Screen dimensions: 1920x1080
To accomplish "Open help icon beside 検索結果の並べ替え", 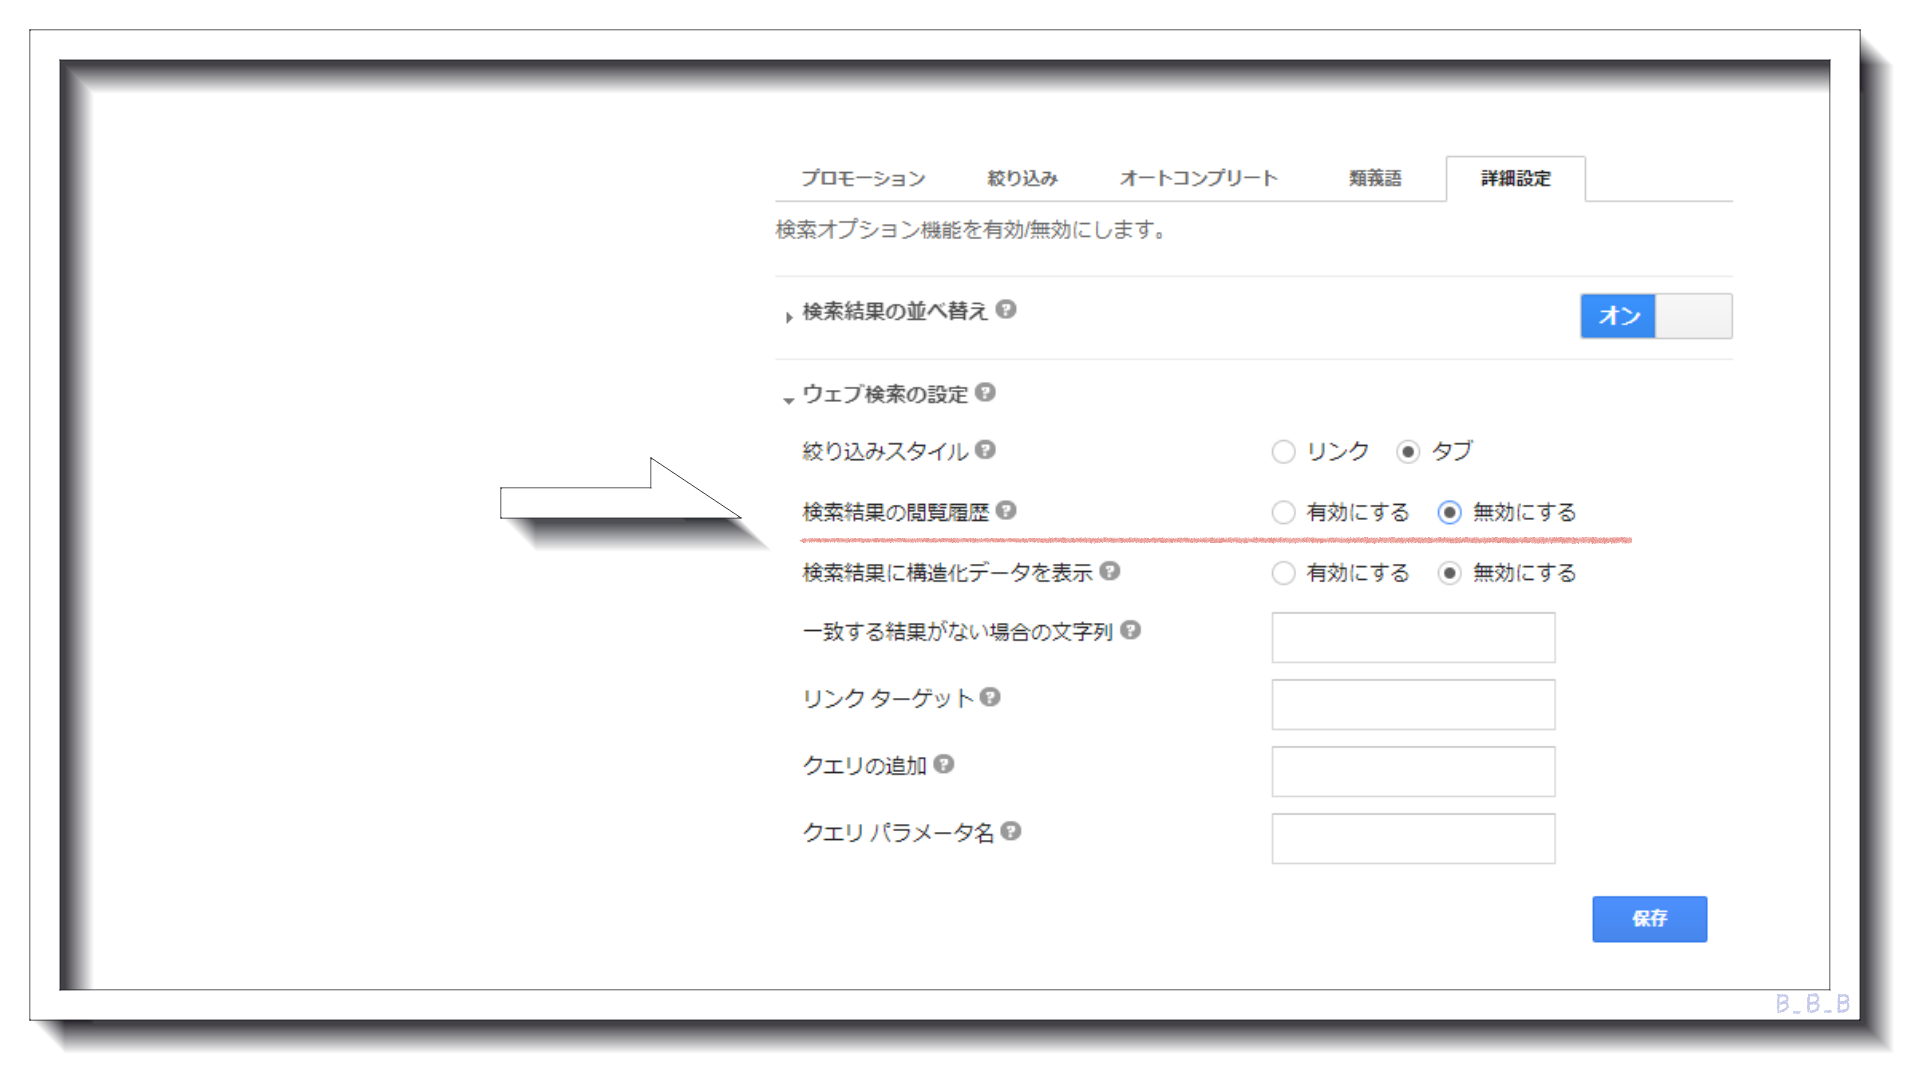I will tap(1006, 310).
